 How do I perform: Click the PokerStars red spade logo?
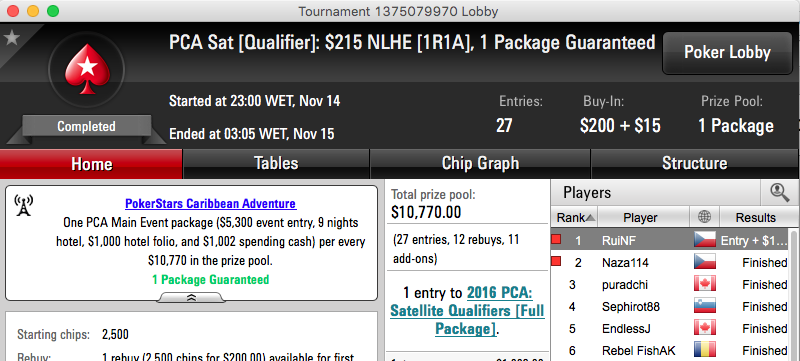tap(87, 70)
